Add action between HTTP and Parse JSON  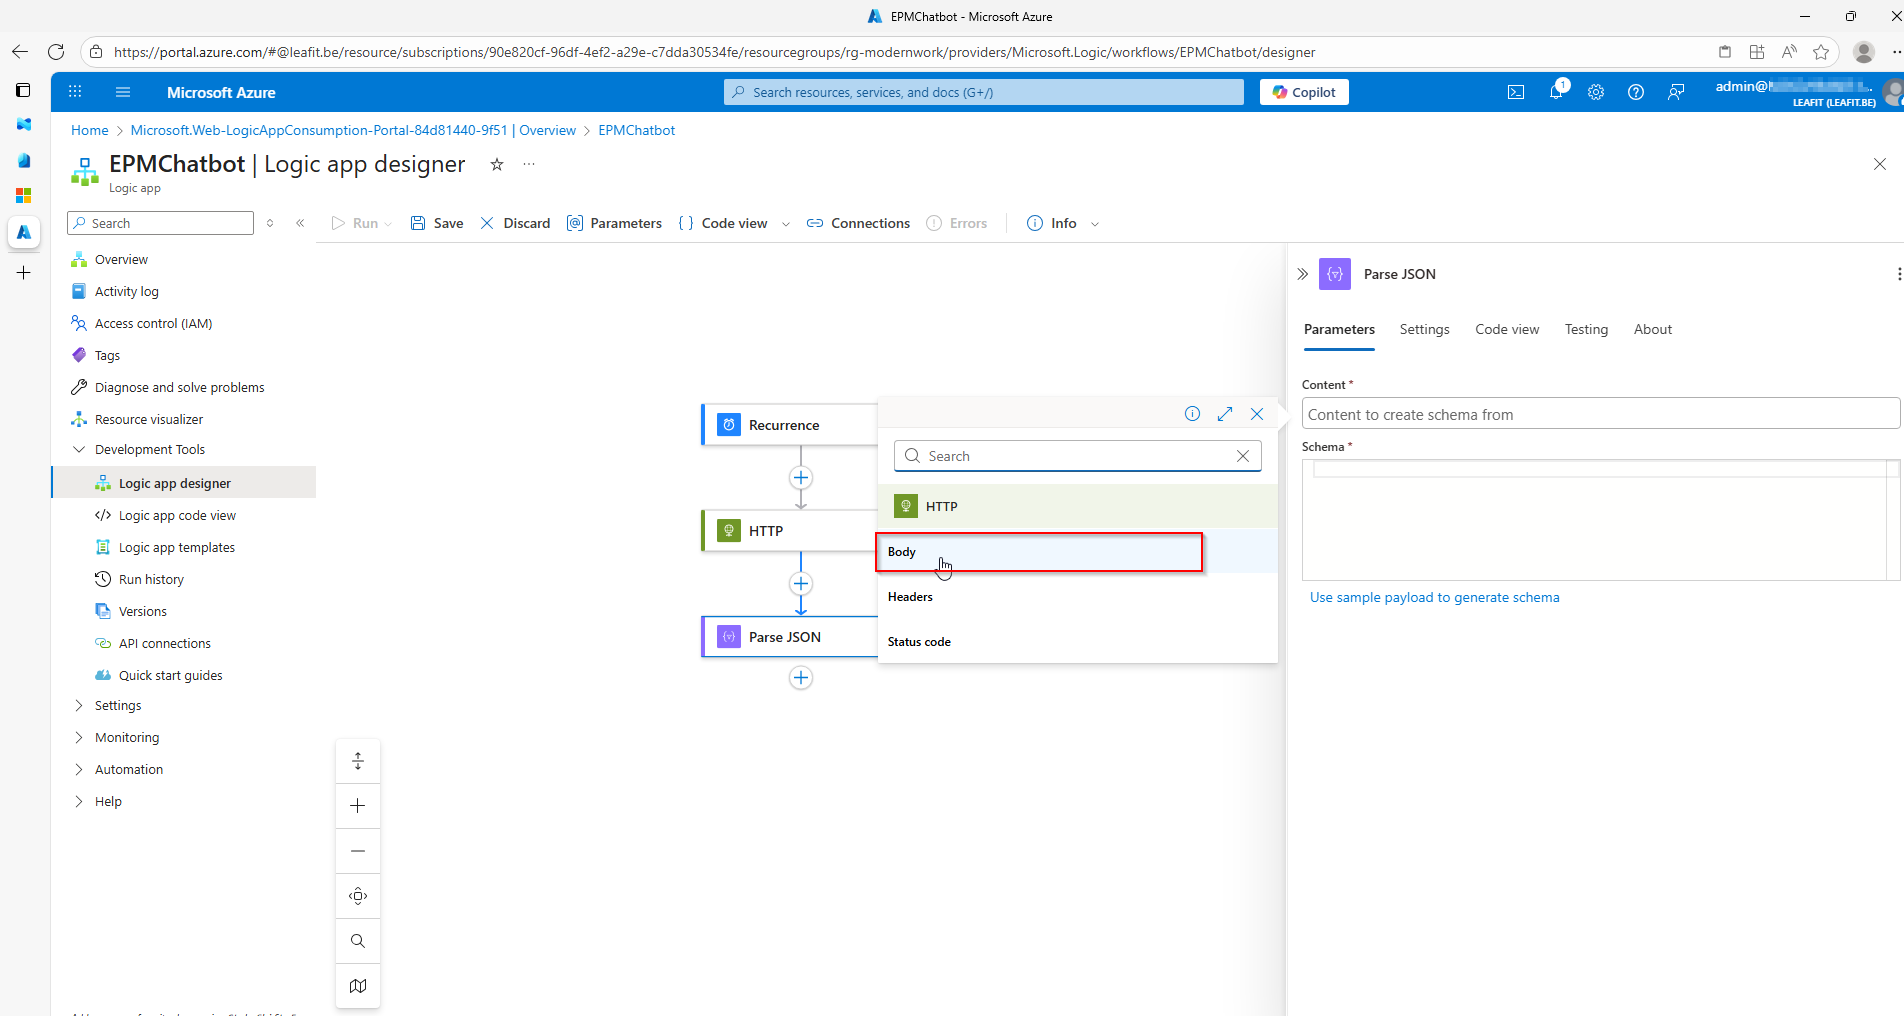(801, 584)
